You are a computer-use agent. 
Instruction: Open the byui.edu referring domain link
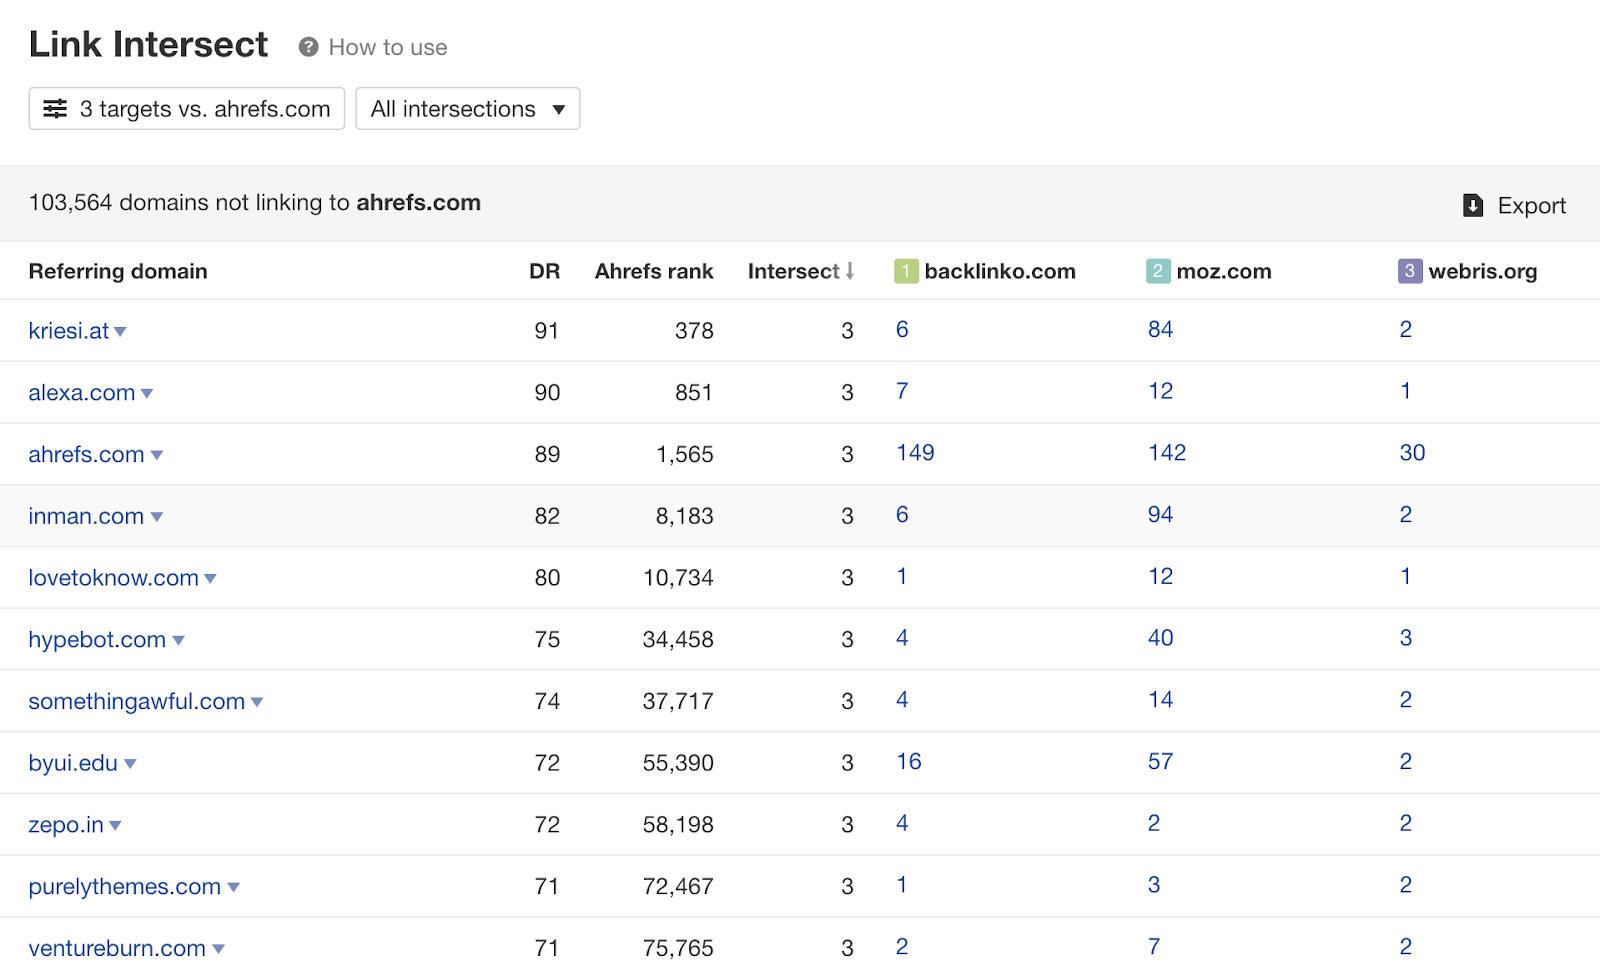point(73,763)
